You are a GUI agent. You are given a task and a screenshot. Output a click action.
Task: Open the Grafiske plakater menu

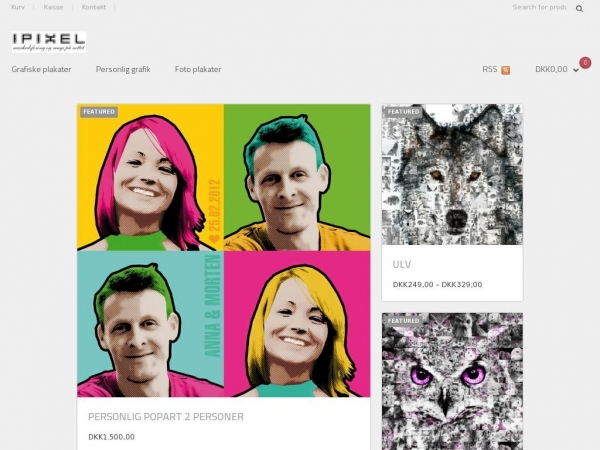click(41, 69)
